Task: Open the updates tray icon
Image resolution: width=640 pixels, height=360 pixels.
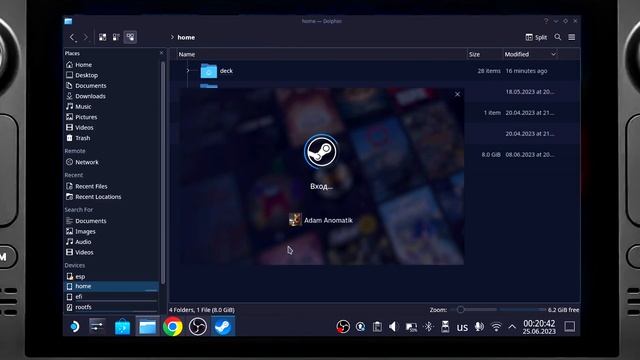Action: coord(360,327)
